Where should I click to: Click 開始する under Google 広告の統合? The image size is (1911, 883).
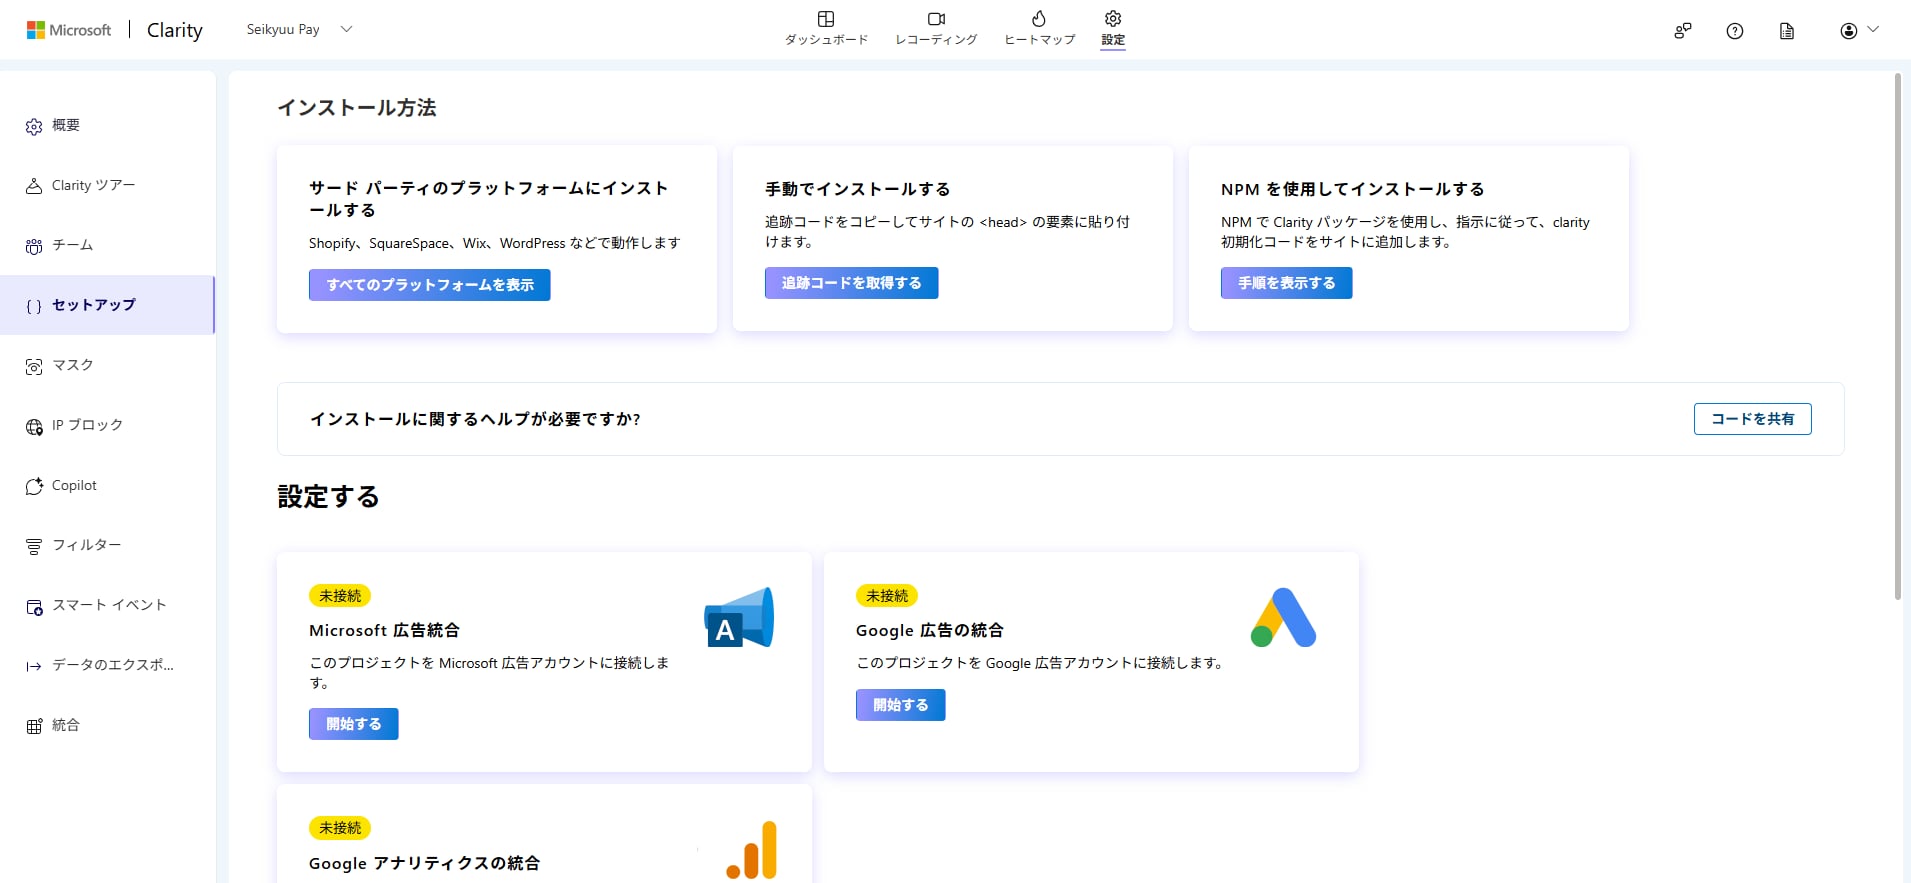[x=900, y=705]
